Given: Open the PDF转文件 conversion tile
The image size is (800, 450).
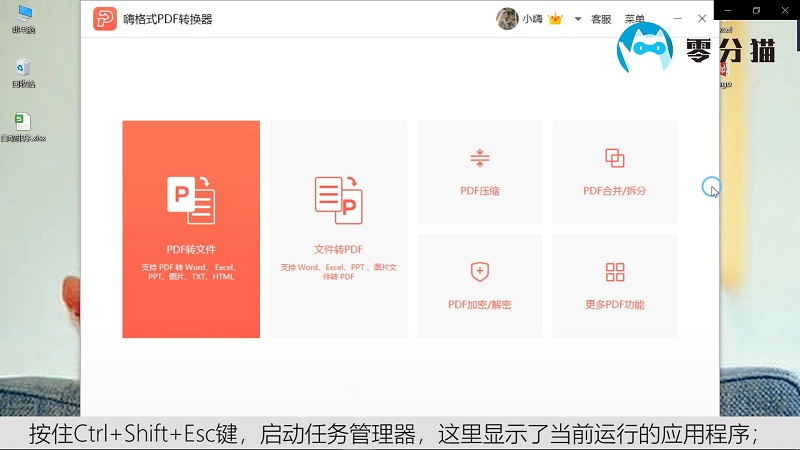Looking at the screenshot, I should [x=191, y=229].
